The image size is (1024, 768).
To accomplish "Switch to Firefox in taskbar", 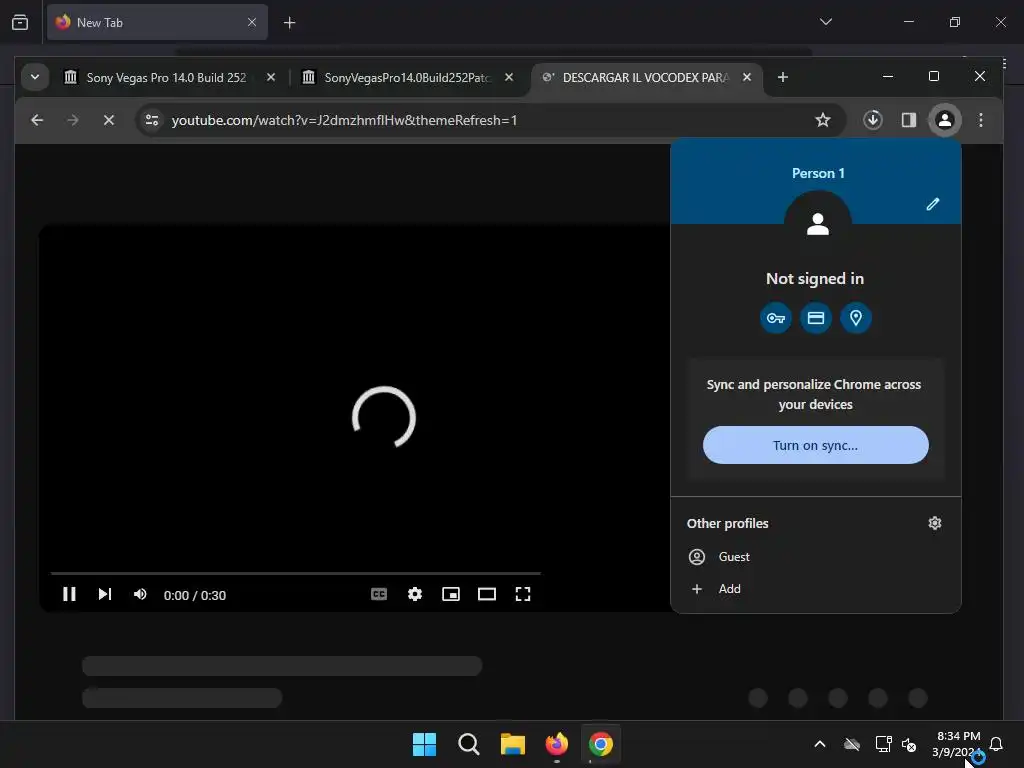I will 556,744.
